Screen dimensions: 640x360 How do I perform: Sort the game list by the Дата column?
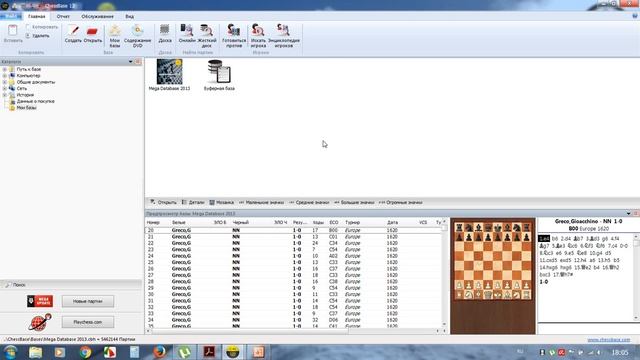pyautogui.click(x=392, y=222)
